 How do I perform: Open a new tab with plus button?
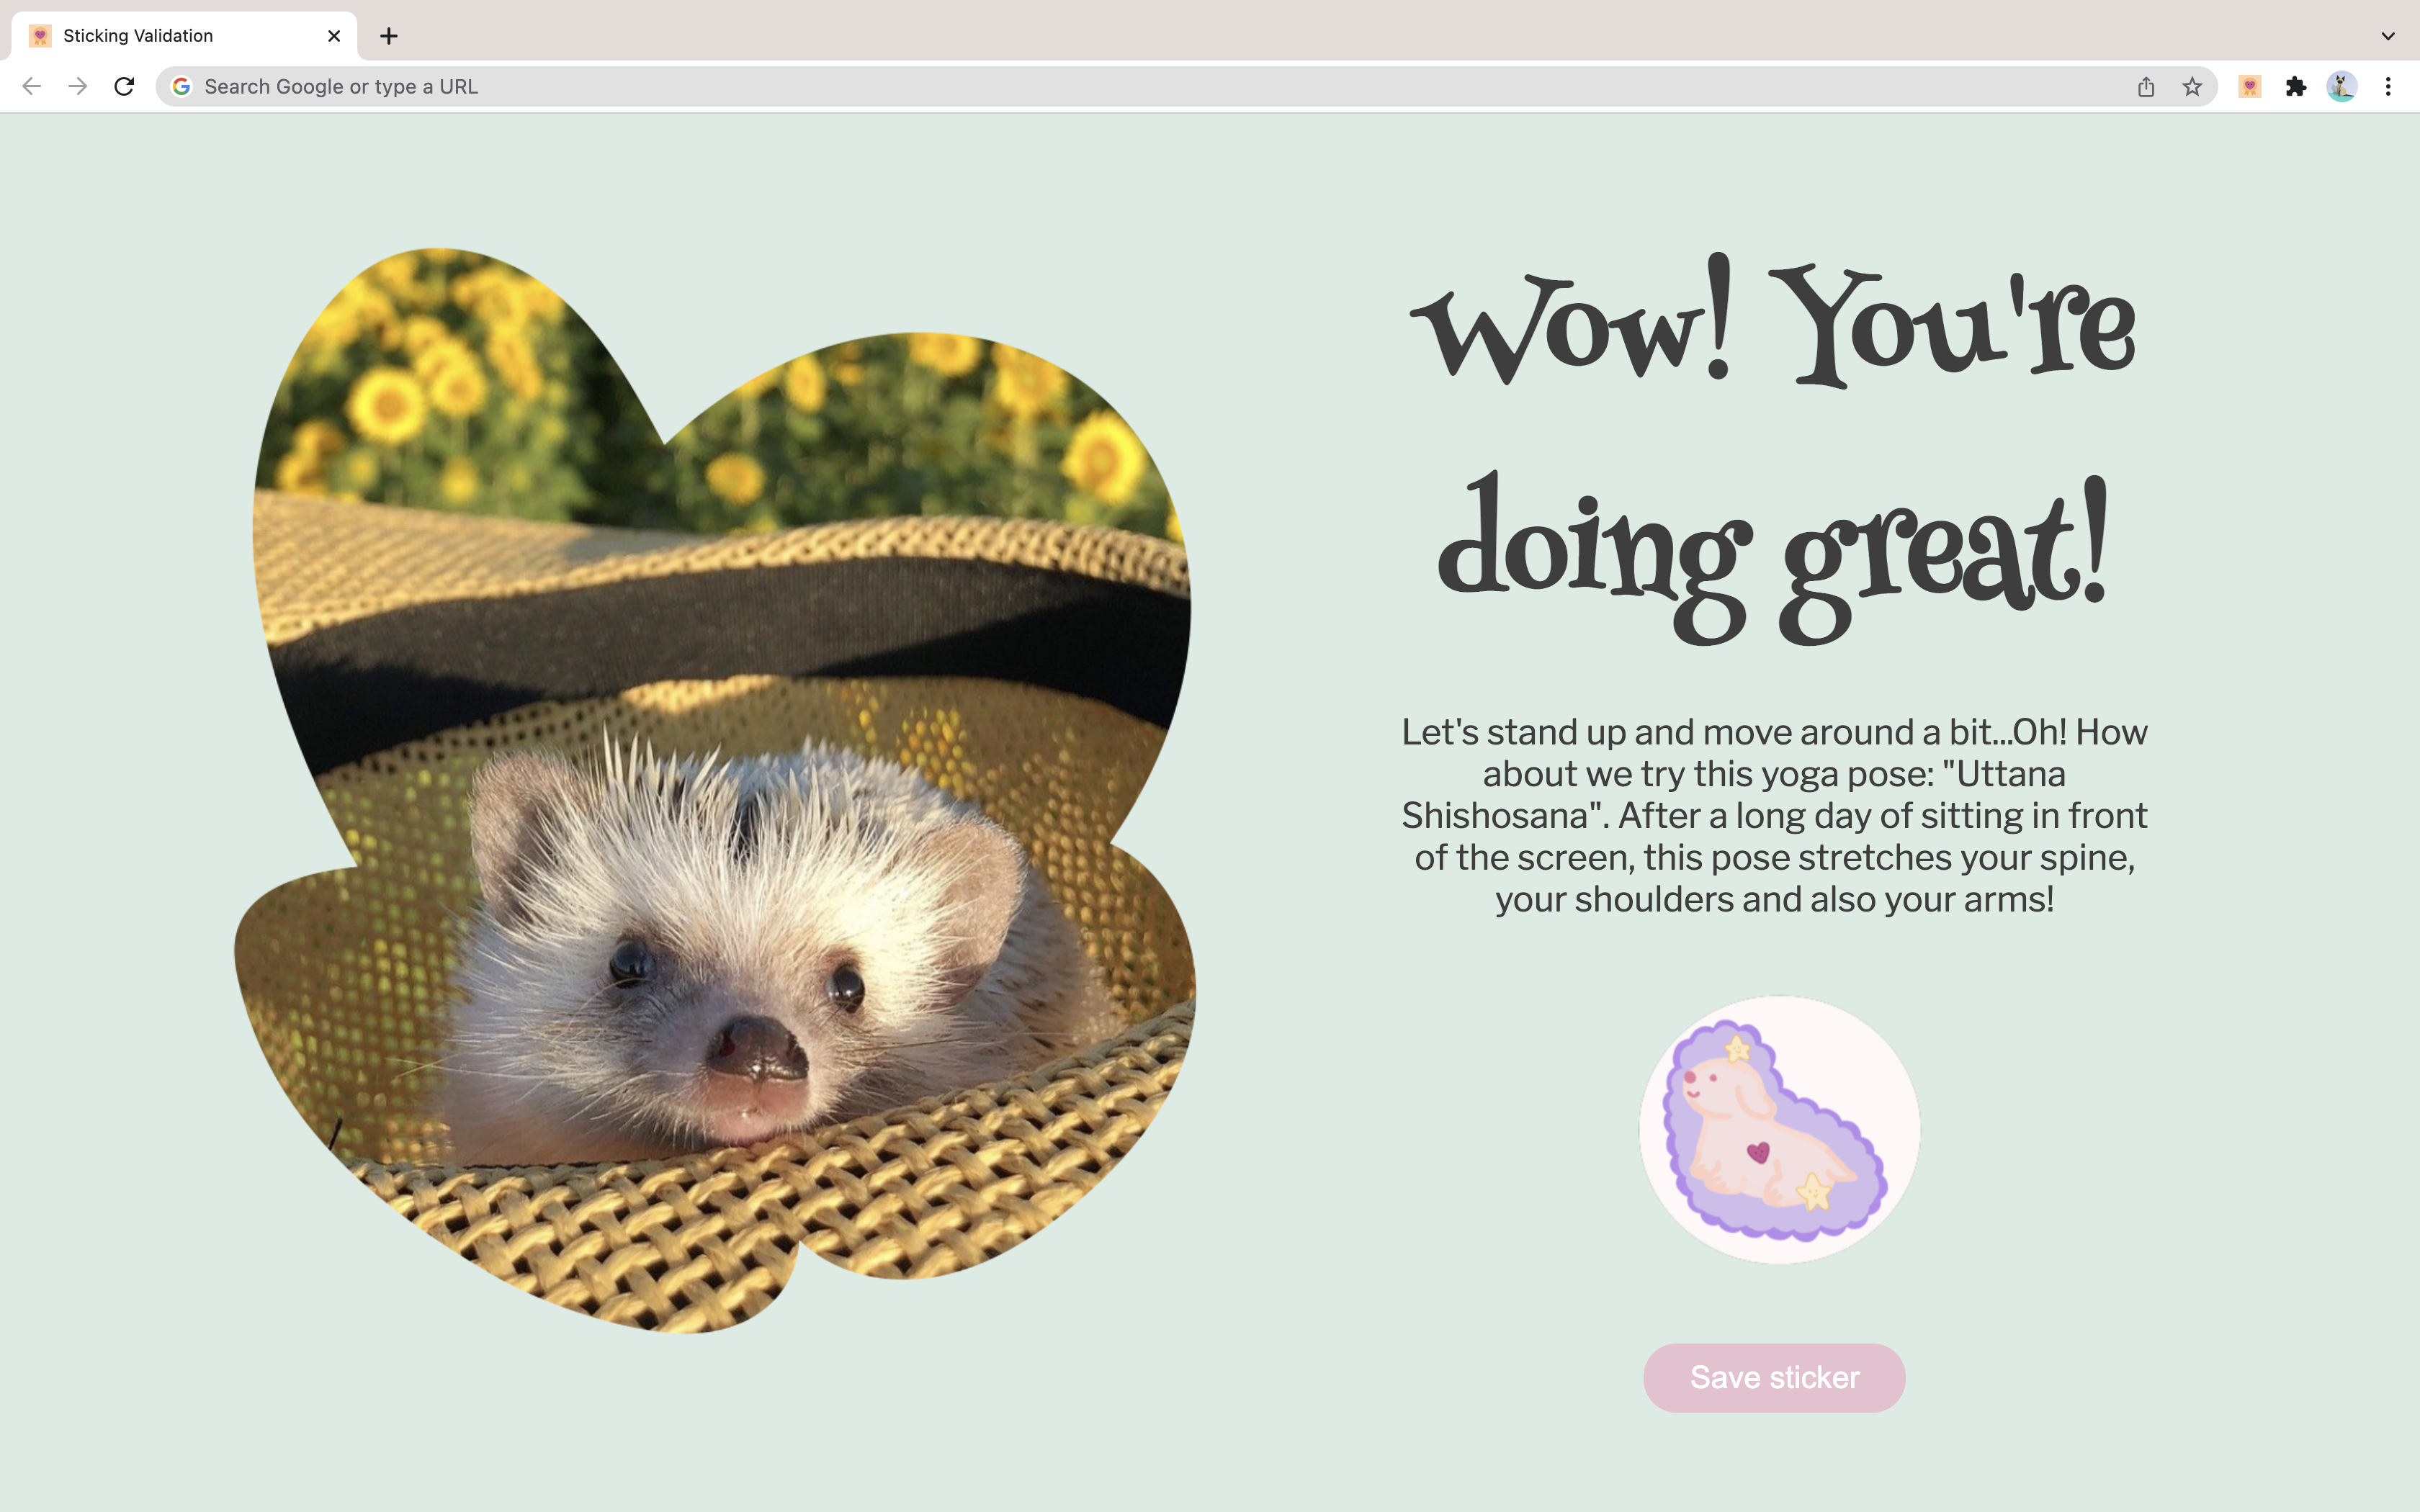[x=389, y=36]
